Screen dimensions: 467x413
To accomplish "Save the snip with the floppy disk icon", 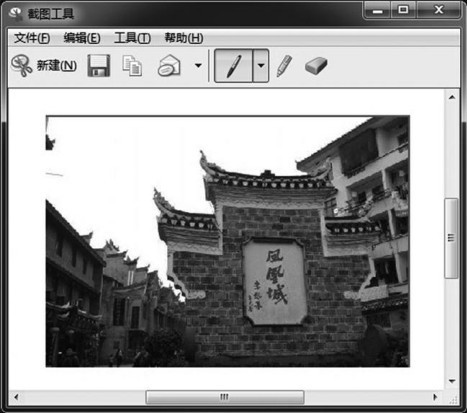I will [x=99, y=65].
